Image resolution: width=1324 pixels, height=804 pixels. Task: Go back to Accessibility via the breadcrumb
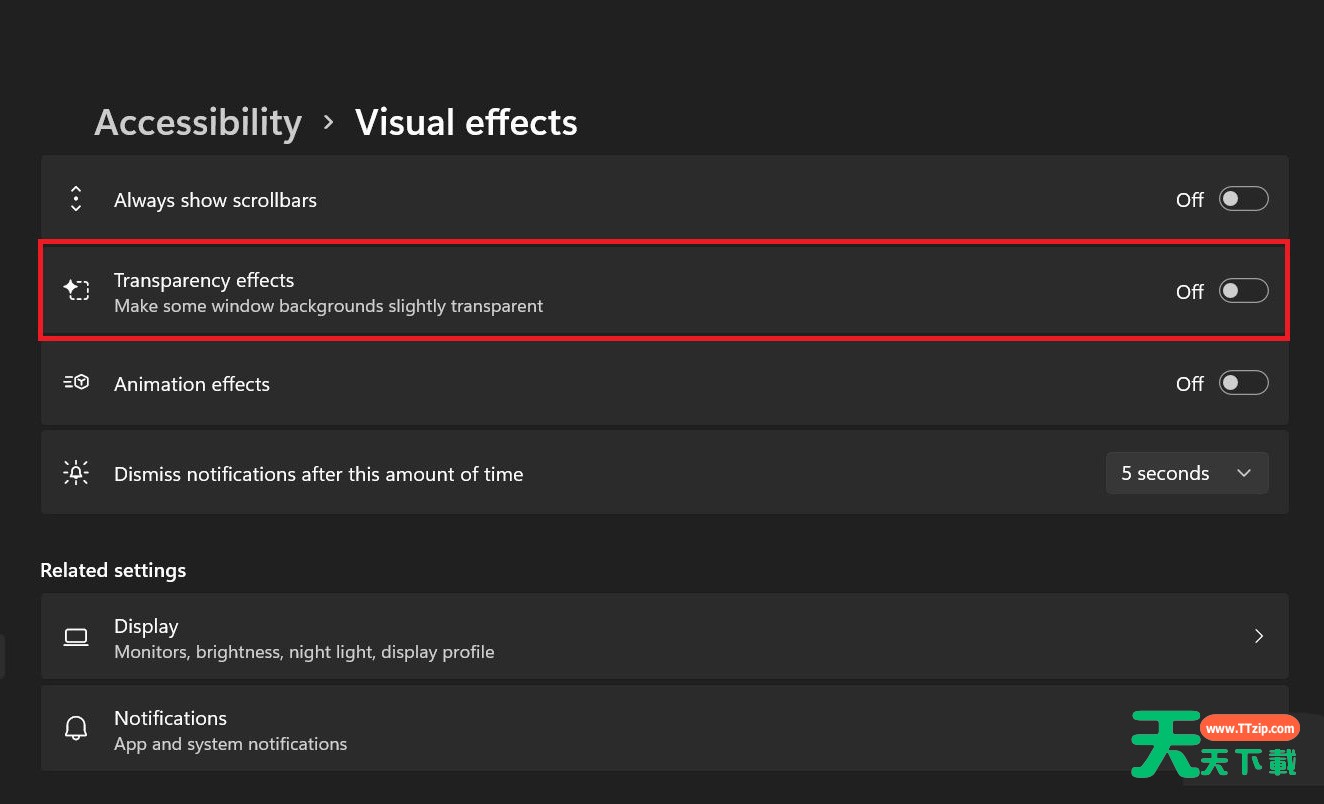point(198,122)
